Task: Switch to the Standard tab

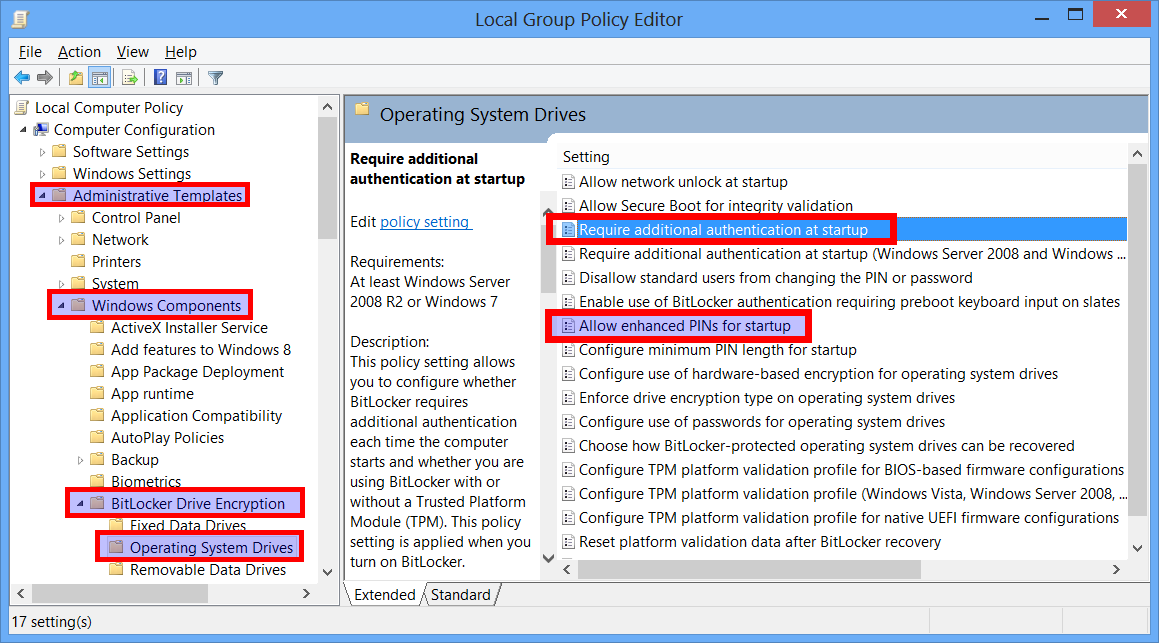Action: coord(461,594)
